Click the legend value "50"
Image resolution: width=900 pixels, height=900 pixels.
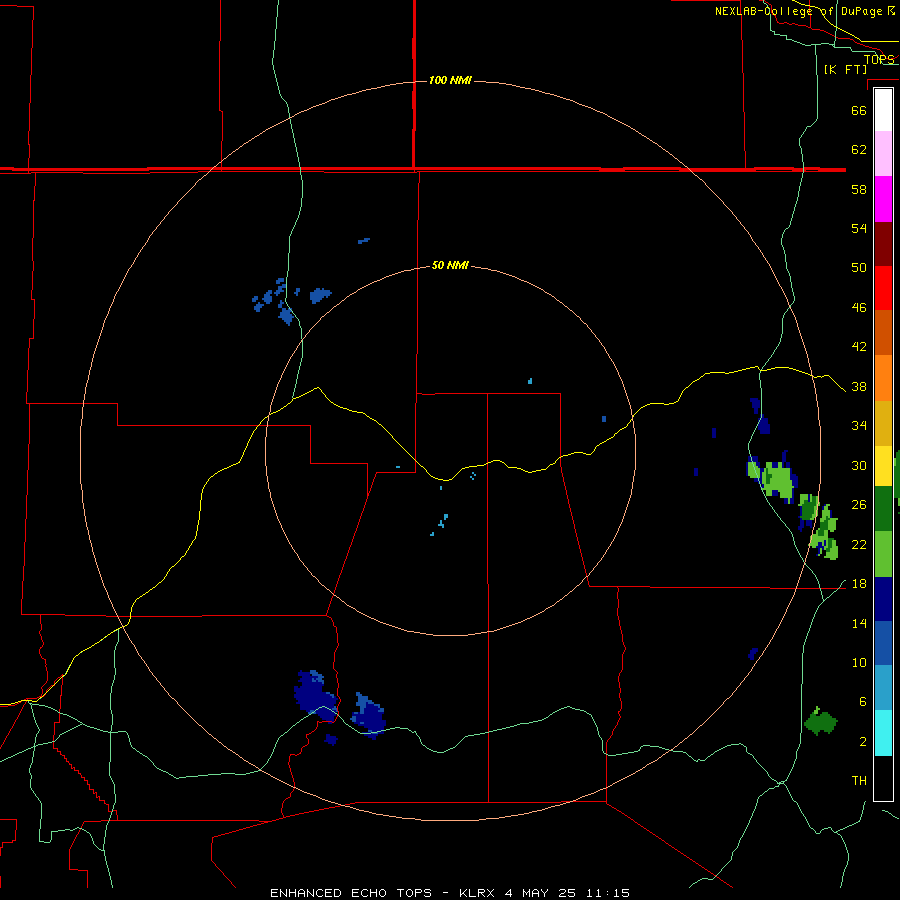[x=859, y=267]
